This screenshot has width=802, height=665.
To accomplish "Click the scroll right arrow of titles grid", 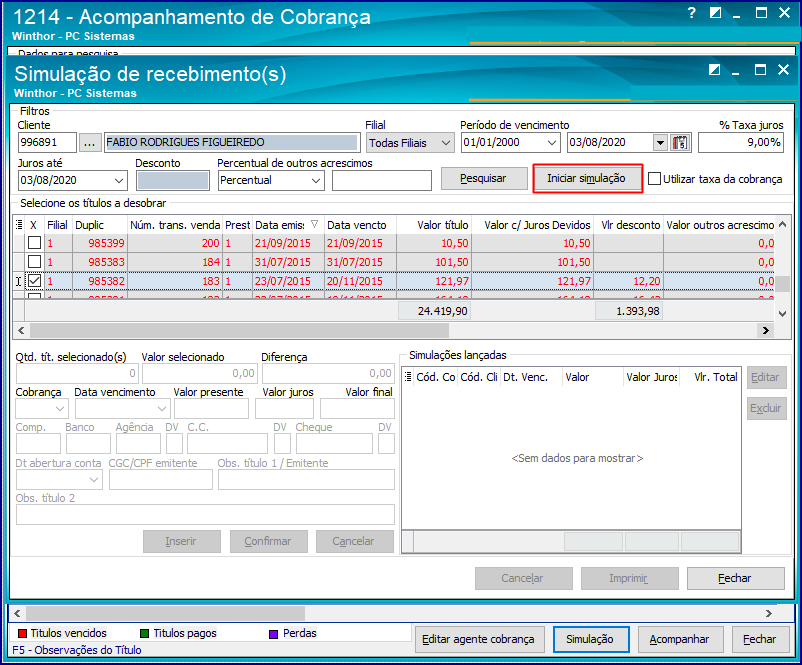I will [766, 331].
